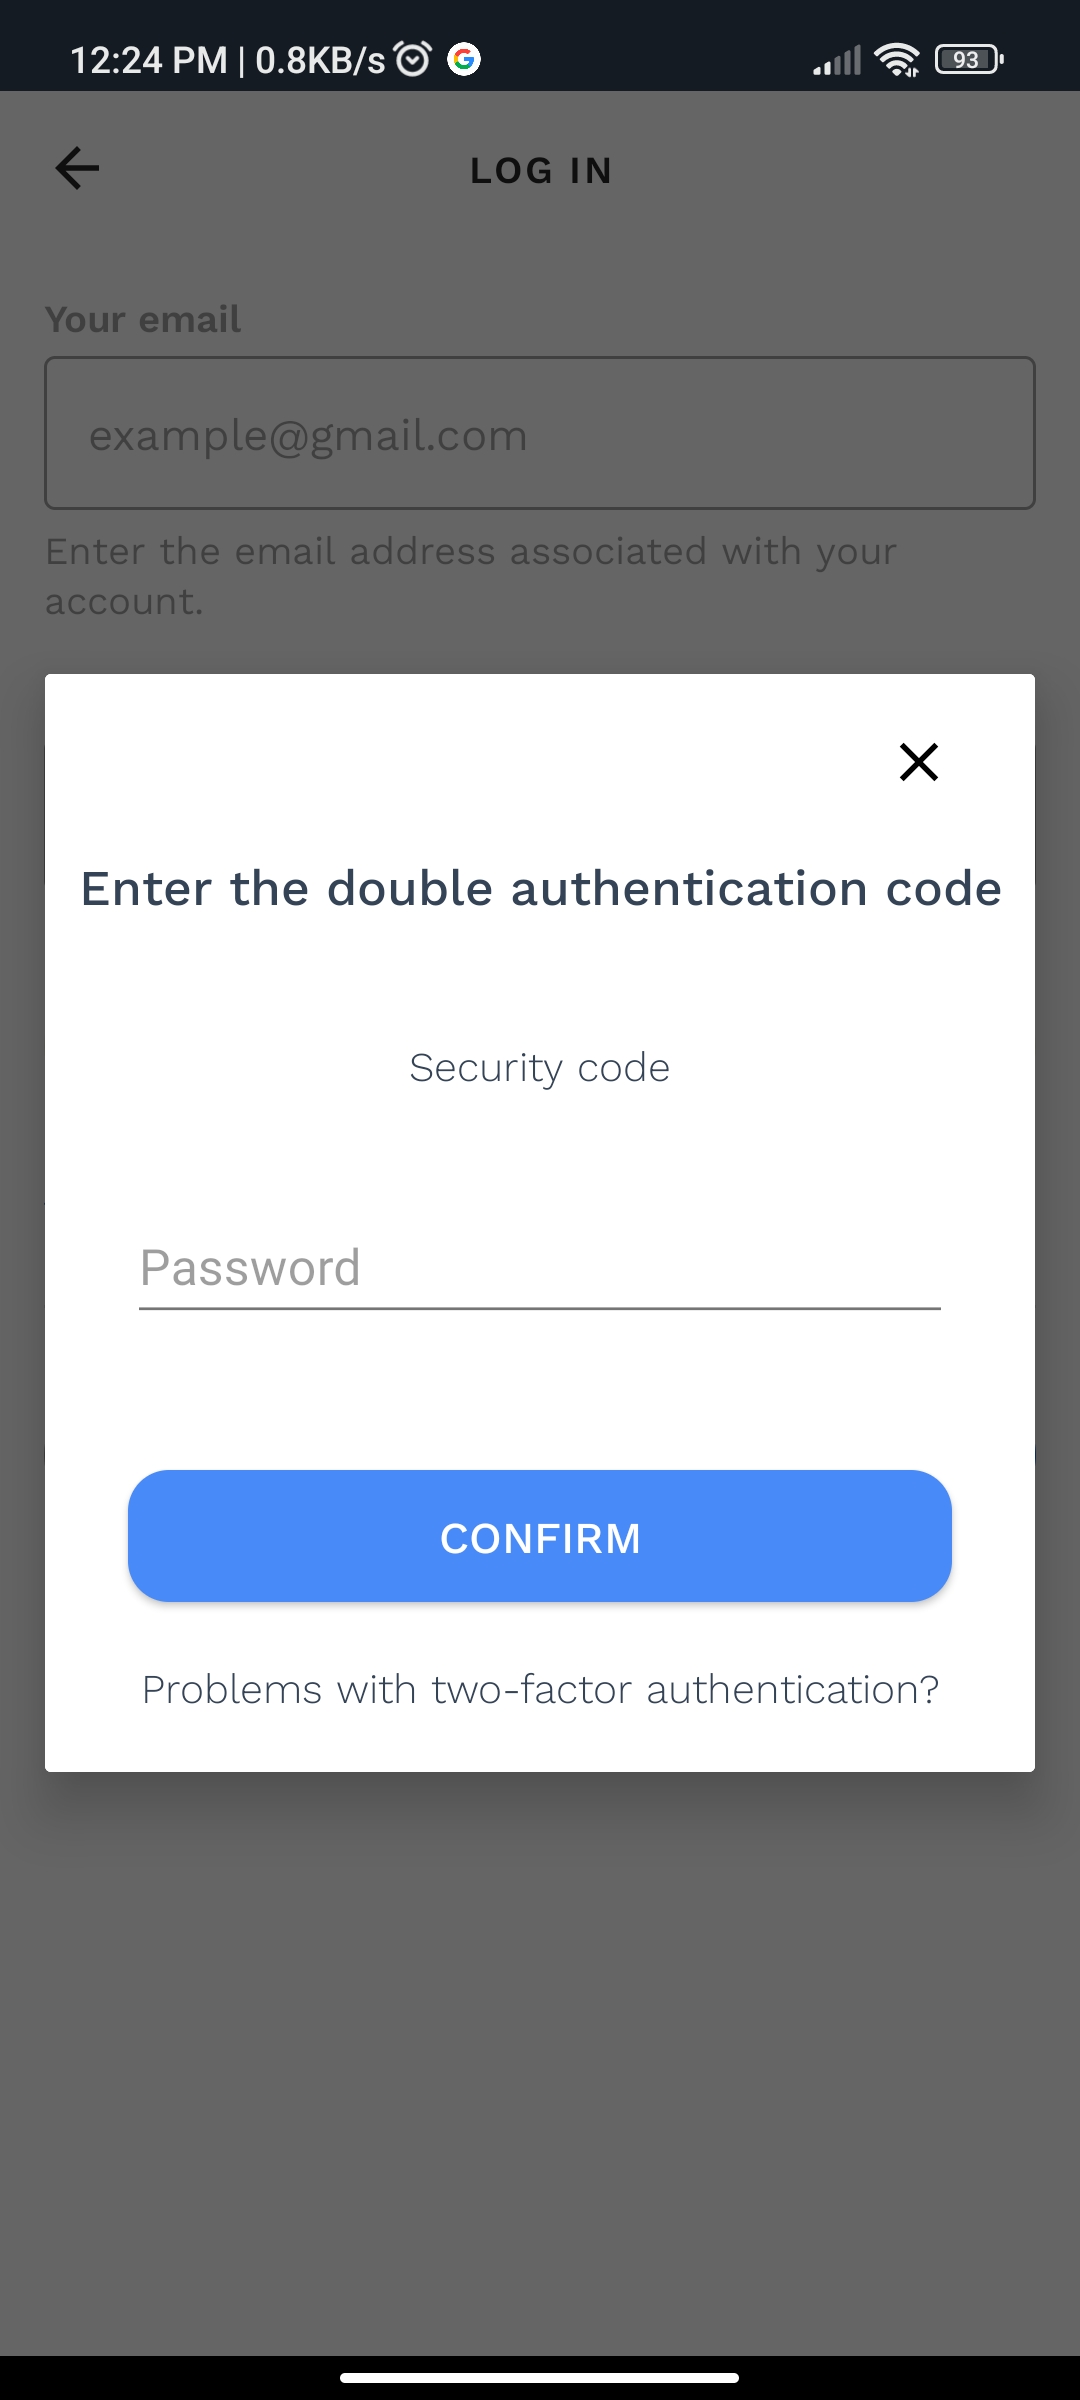This screenshot has width=1080, height=2400.
Task: Open "Problems with two-factor authentication?" link
Action: (x=540, y=1690)
